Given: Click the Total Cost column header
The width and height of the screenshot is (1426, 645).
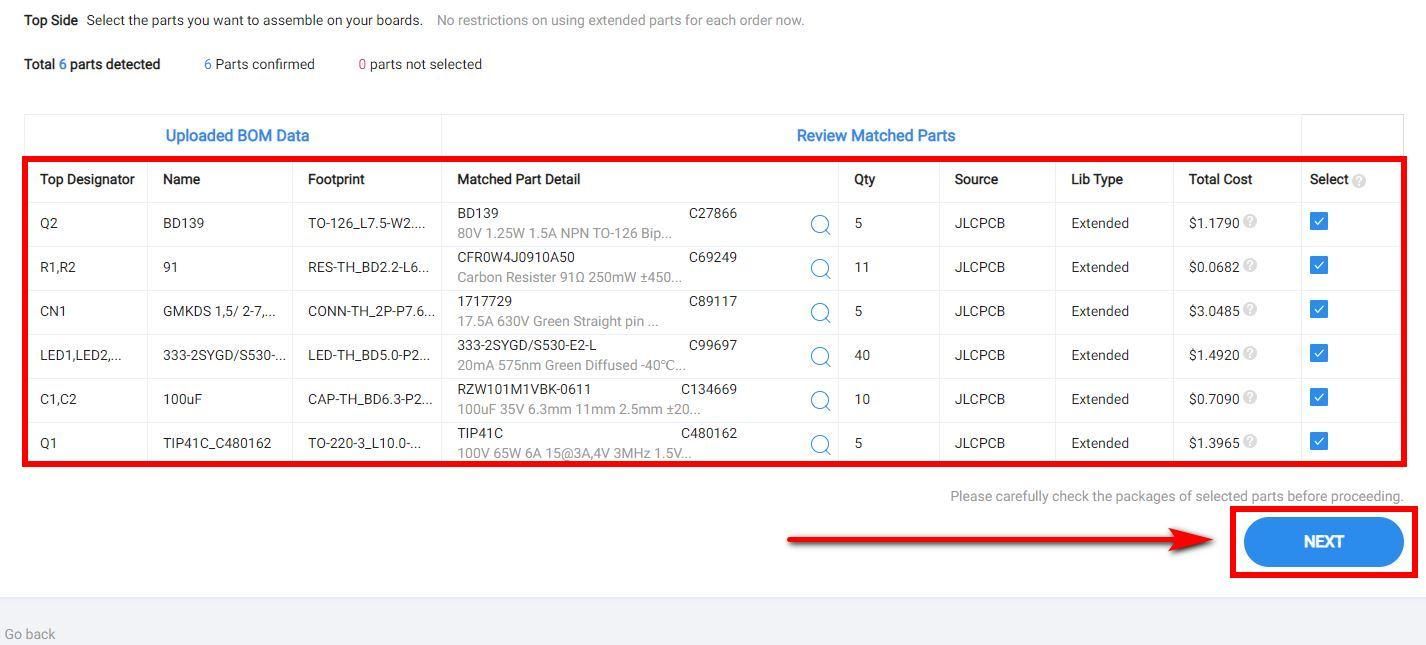Looking at the screenshot, I should (x=1220, y=180).
